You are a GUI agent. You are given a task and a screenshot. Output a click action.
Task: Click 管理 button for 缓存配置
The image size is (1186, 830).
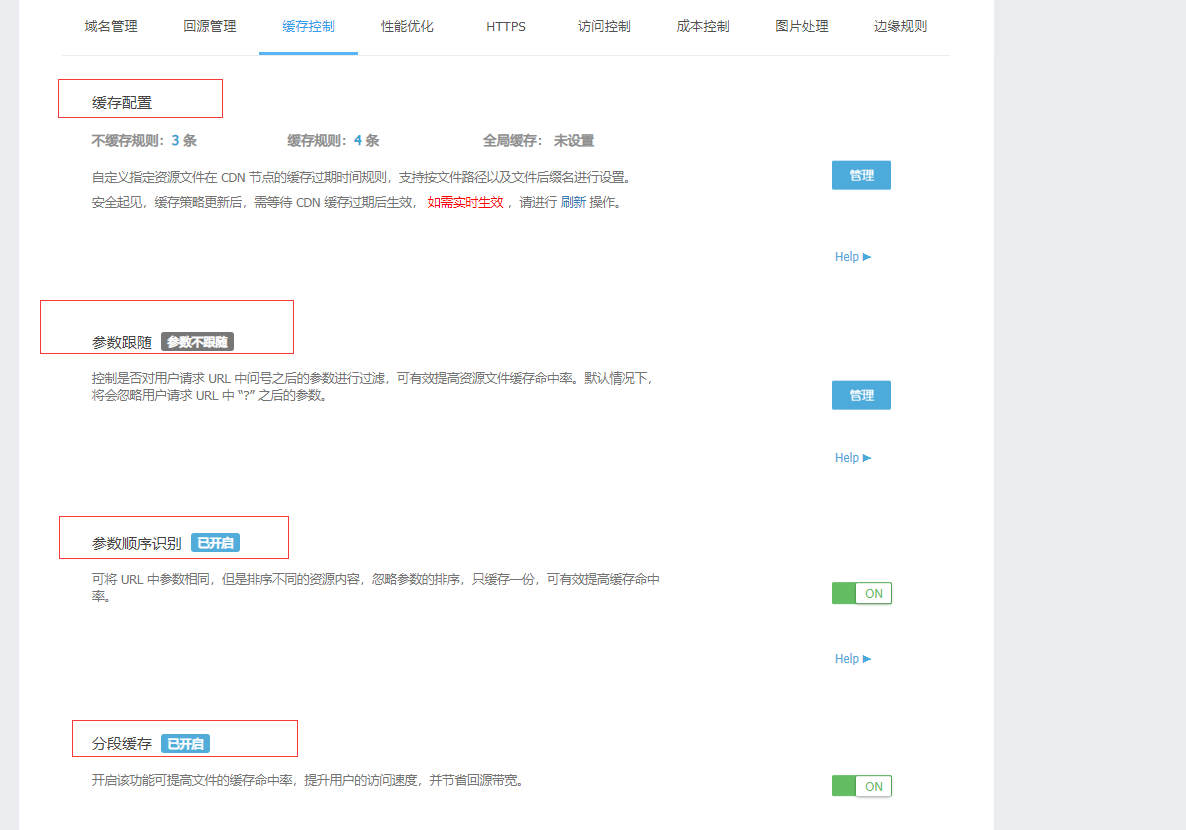tap(861, 175)
